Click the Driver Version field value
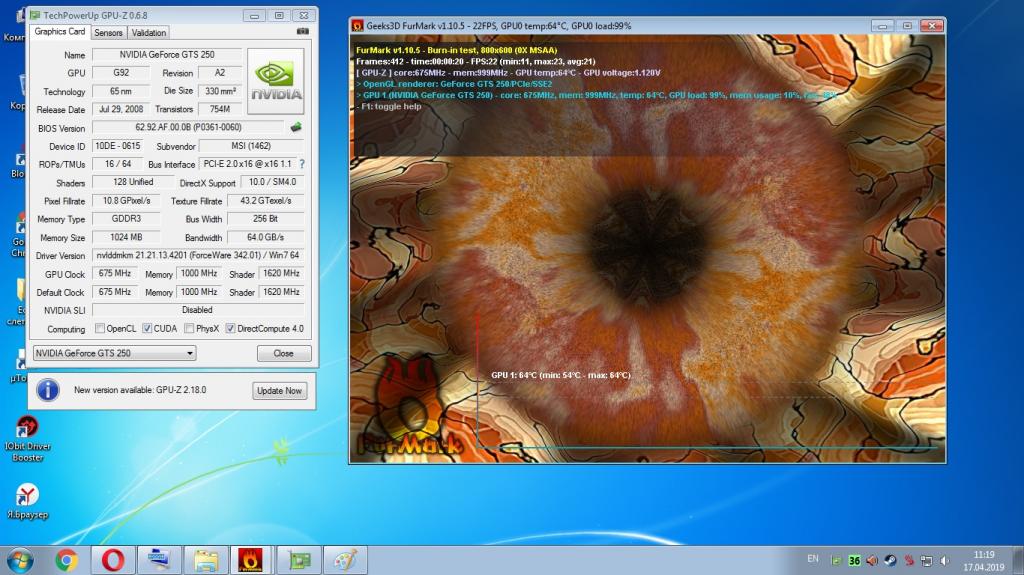This screenshot has width=1024, height=575. [198, 255]
